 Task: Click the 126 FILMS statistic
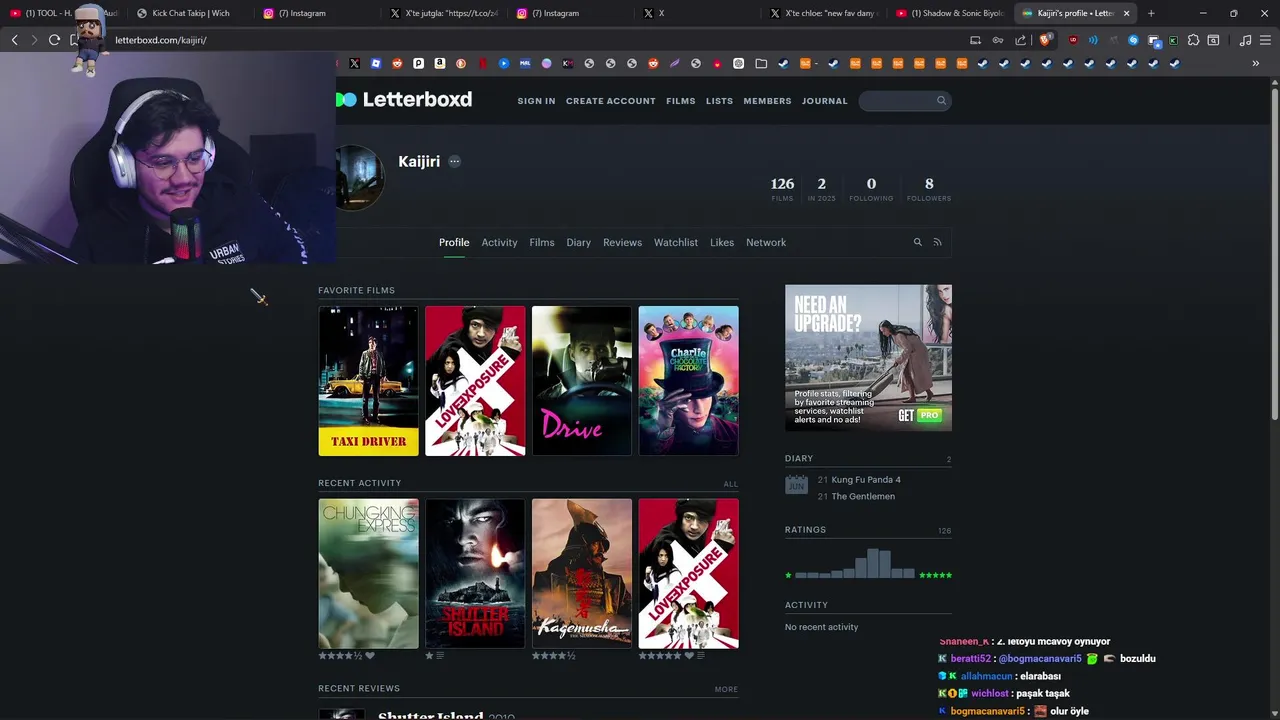coord(782,189)
